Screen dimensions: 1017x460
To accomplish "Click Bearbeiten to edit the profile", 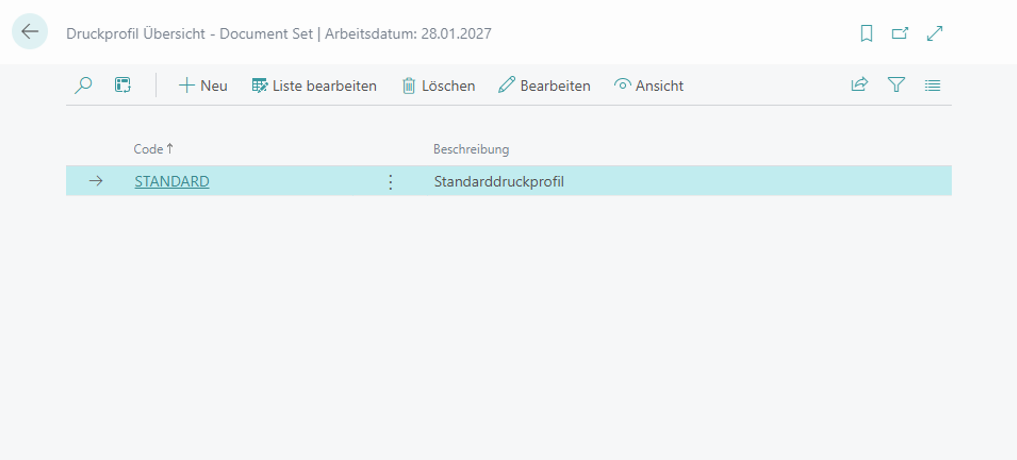I will 544,86.
